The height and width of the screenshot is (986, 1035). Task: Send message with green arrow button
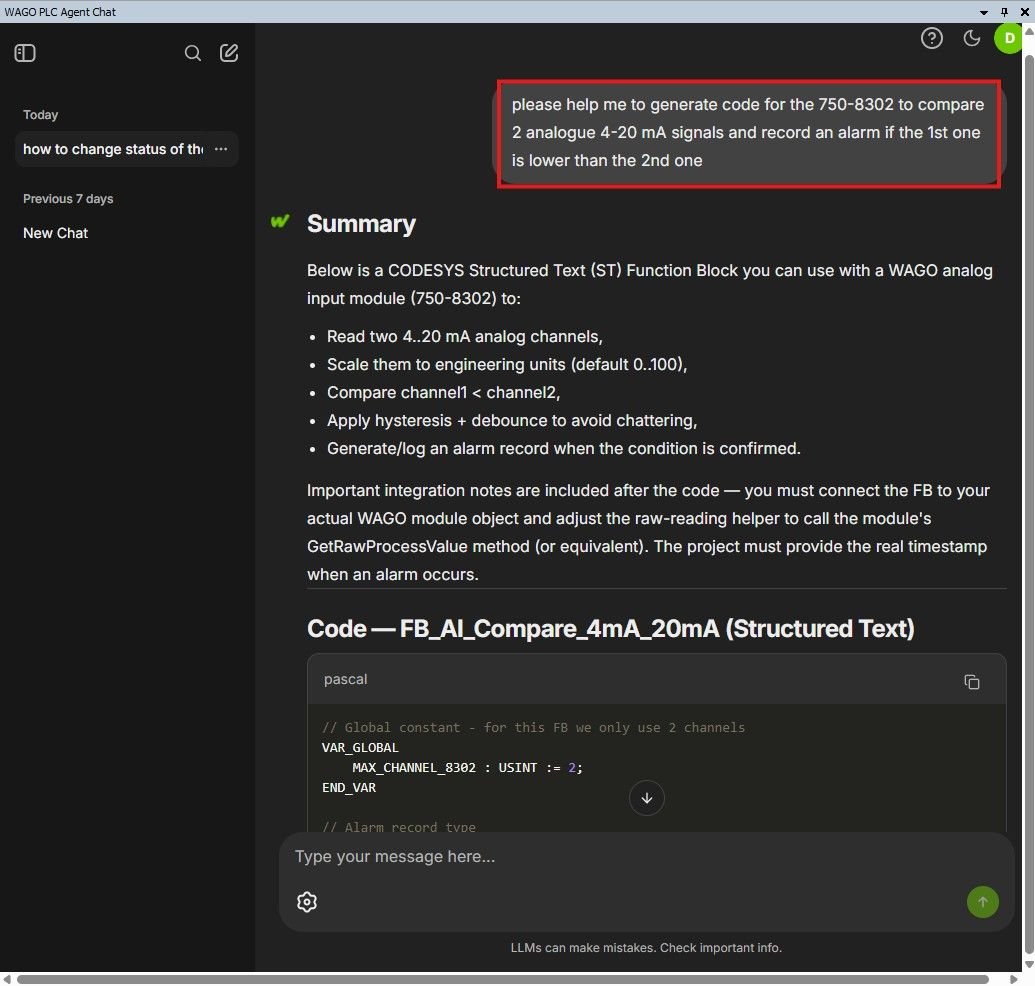coord(982,902)
